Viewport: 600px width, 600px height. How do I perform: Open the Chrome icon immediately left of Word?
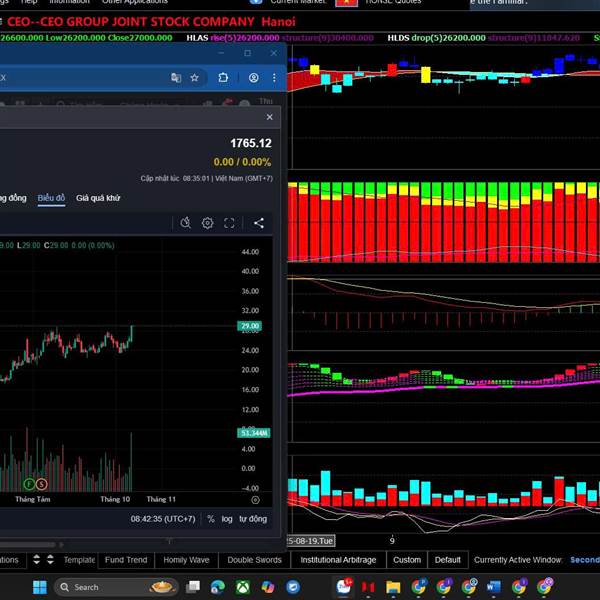[x=469, y=586]
